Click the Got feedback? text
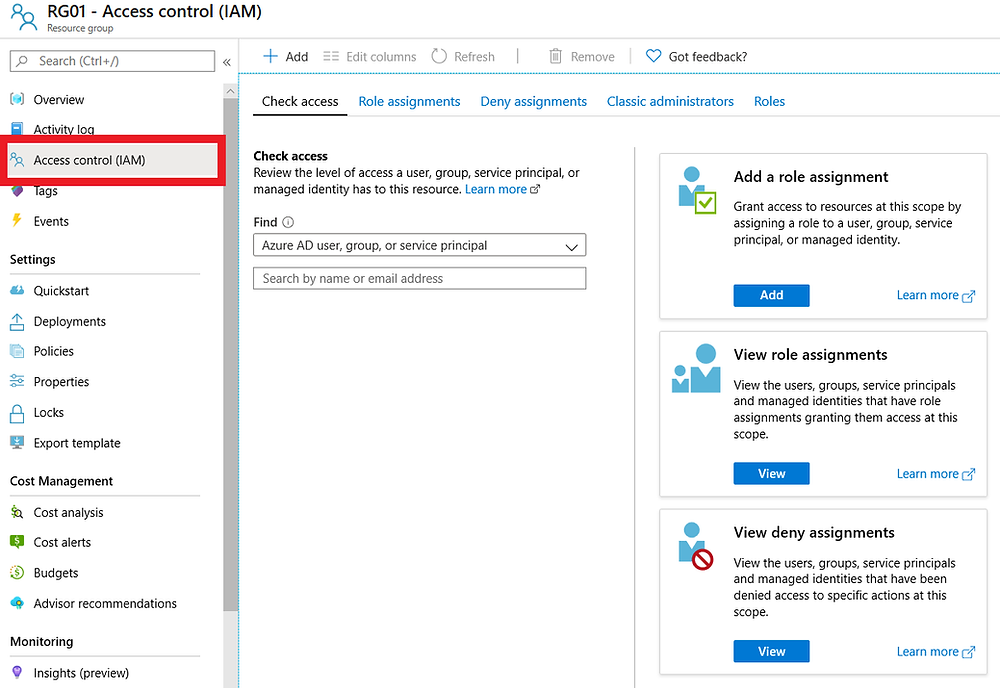 pos(707,57)
